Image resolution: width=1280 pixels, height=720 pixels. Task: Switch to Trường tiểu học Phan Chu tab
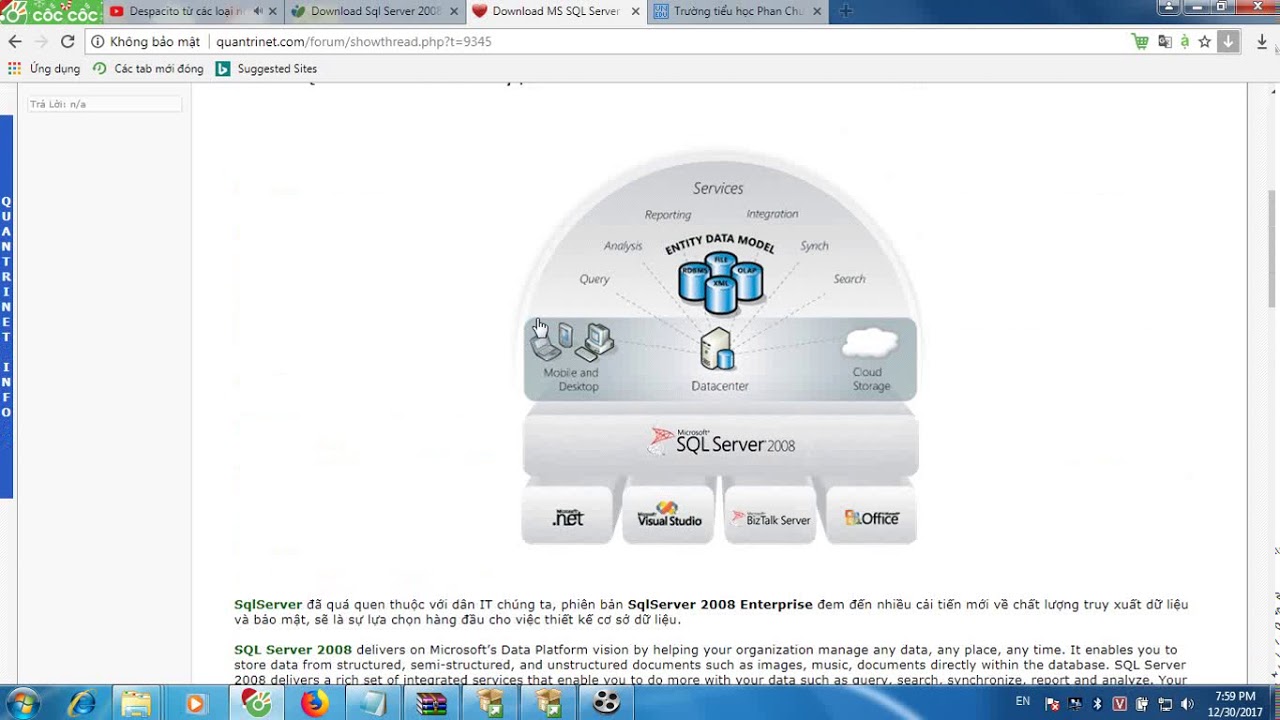tap(738, 11)
